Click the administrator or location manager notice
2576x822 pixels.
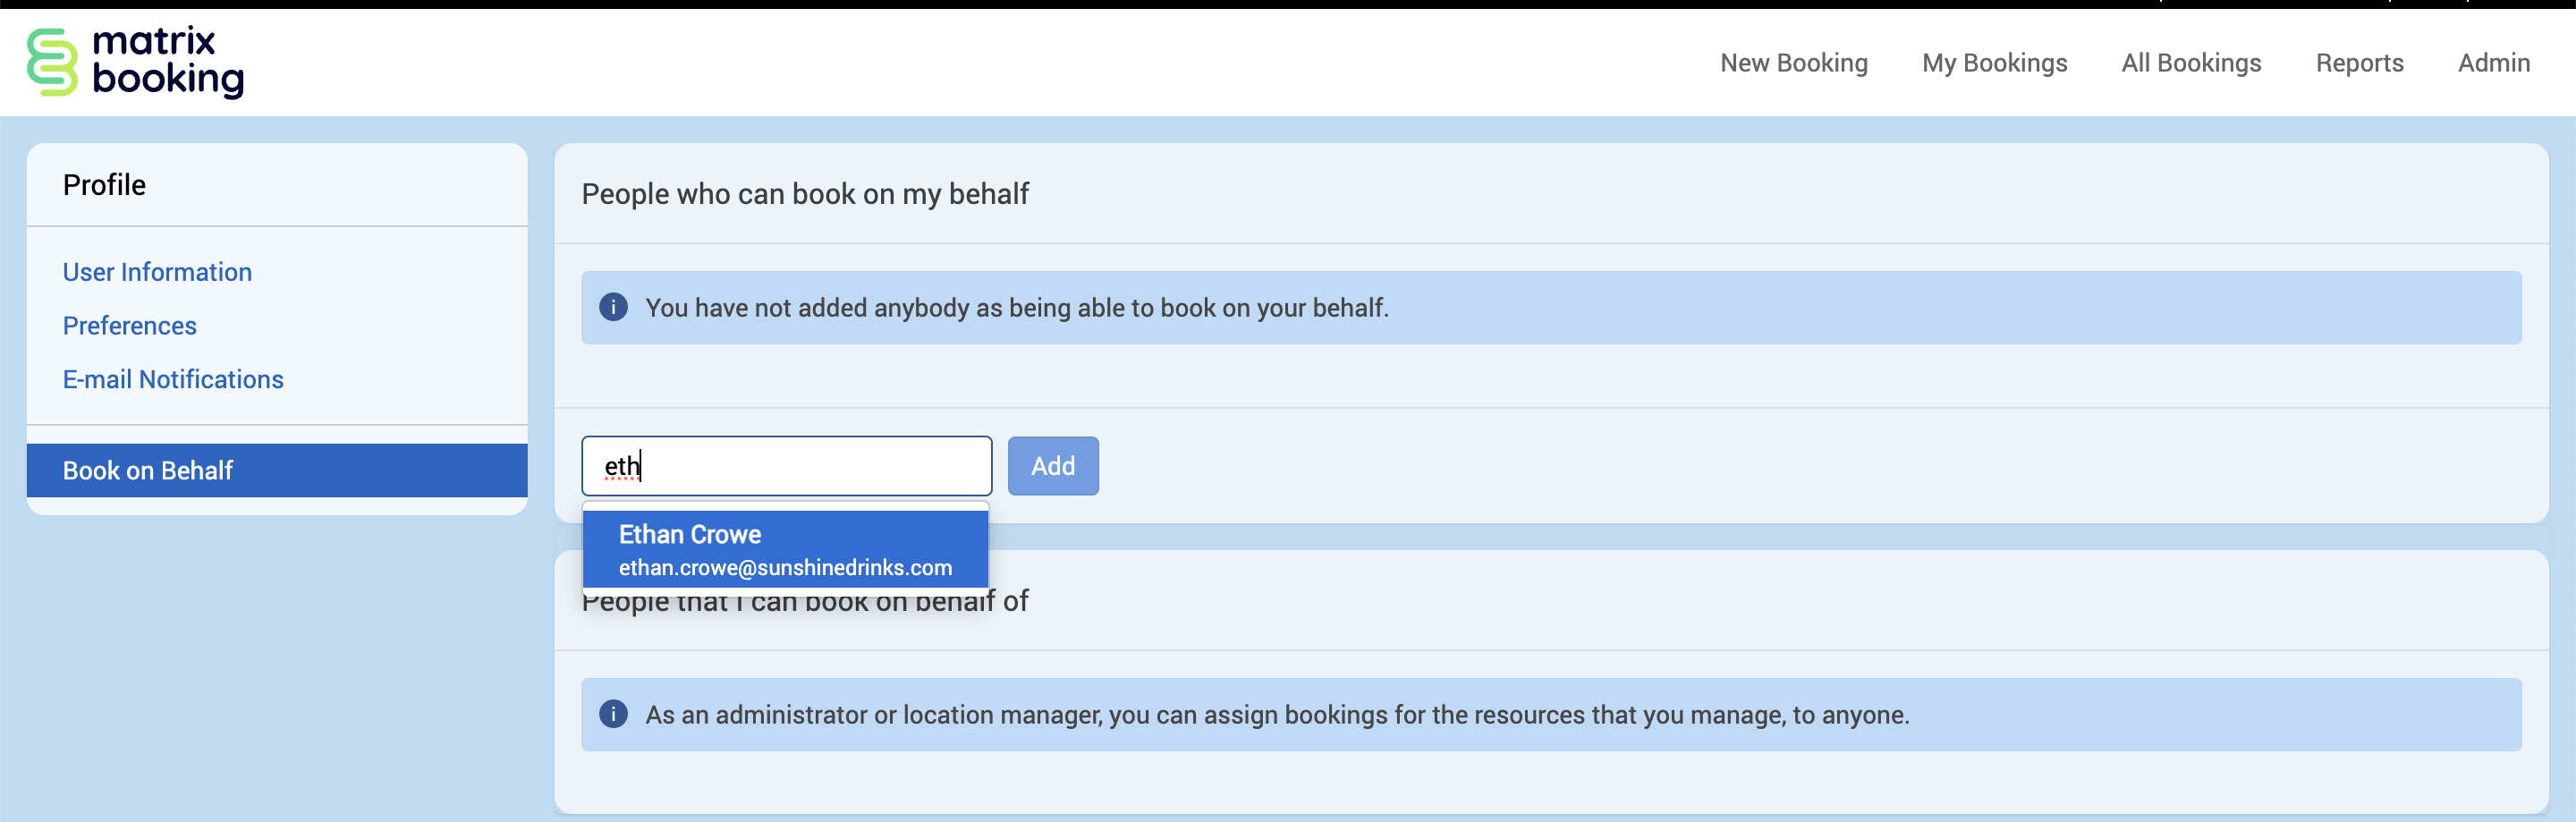1276,715
